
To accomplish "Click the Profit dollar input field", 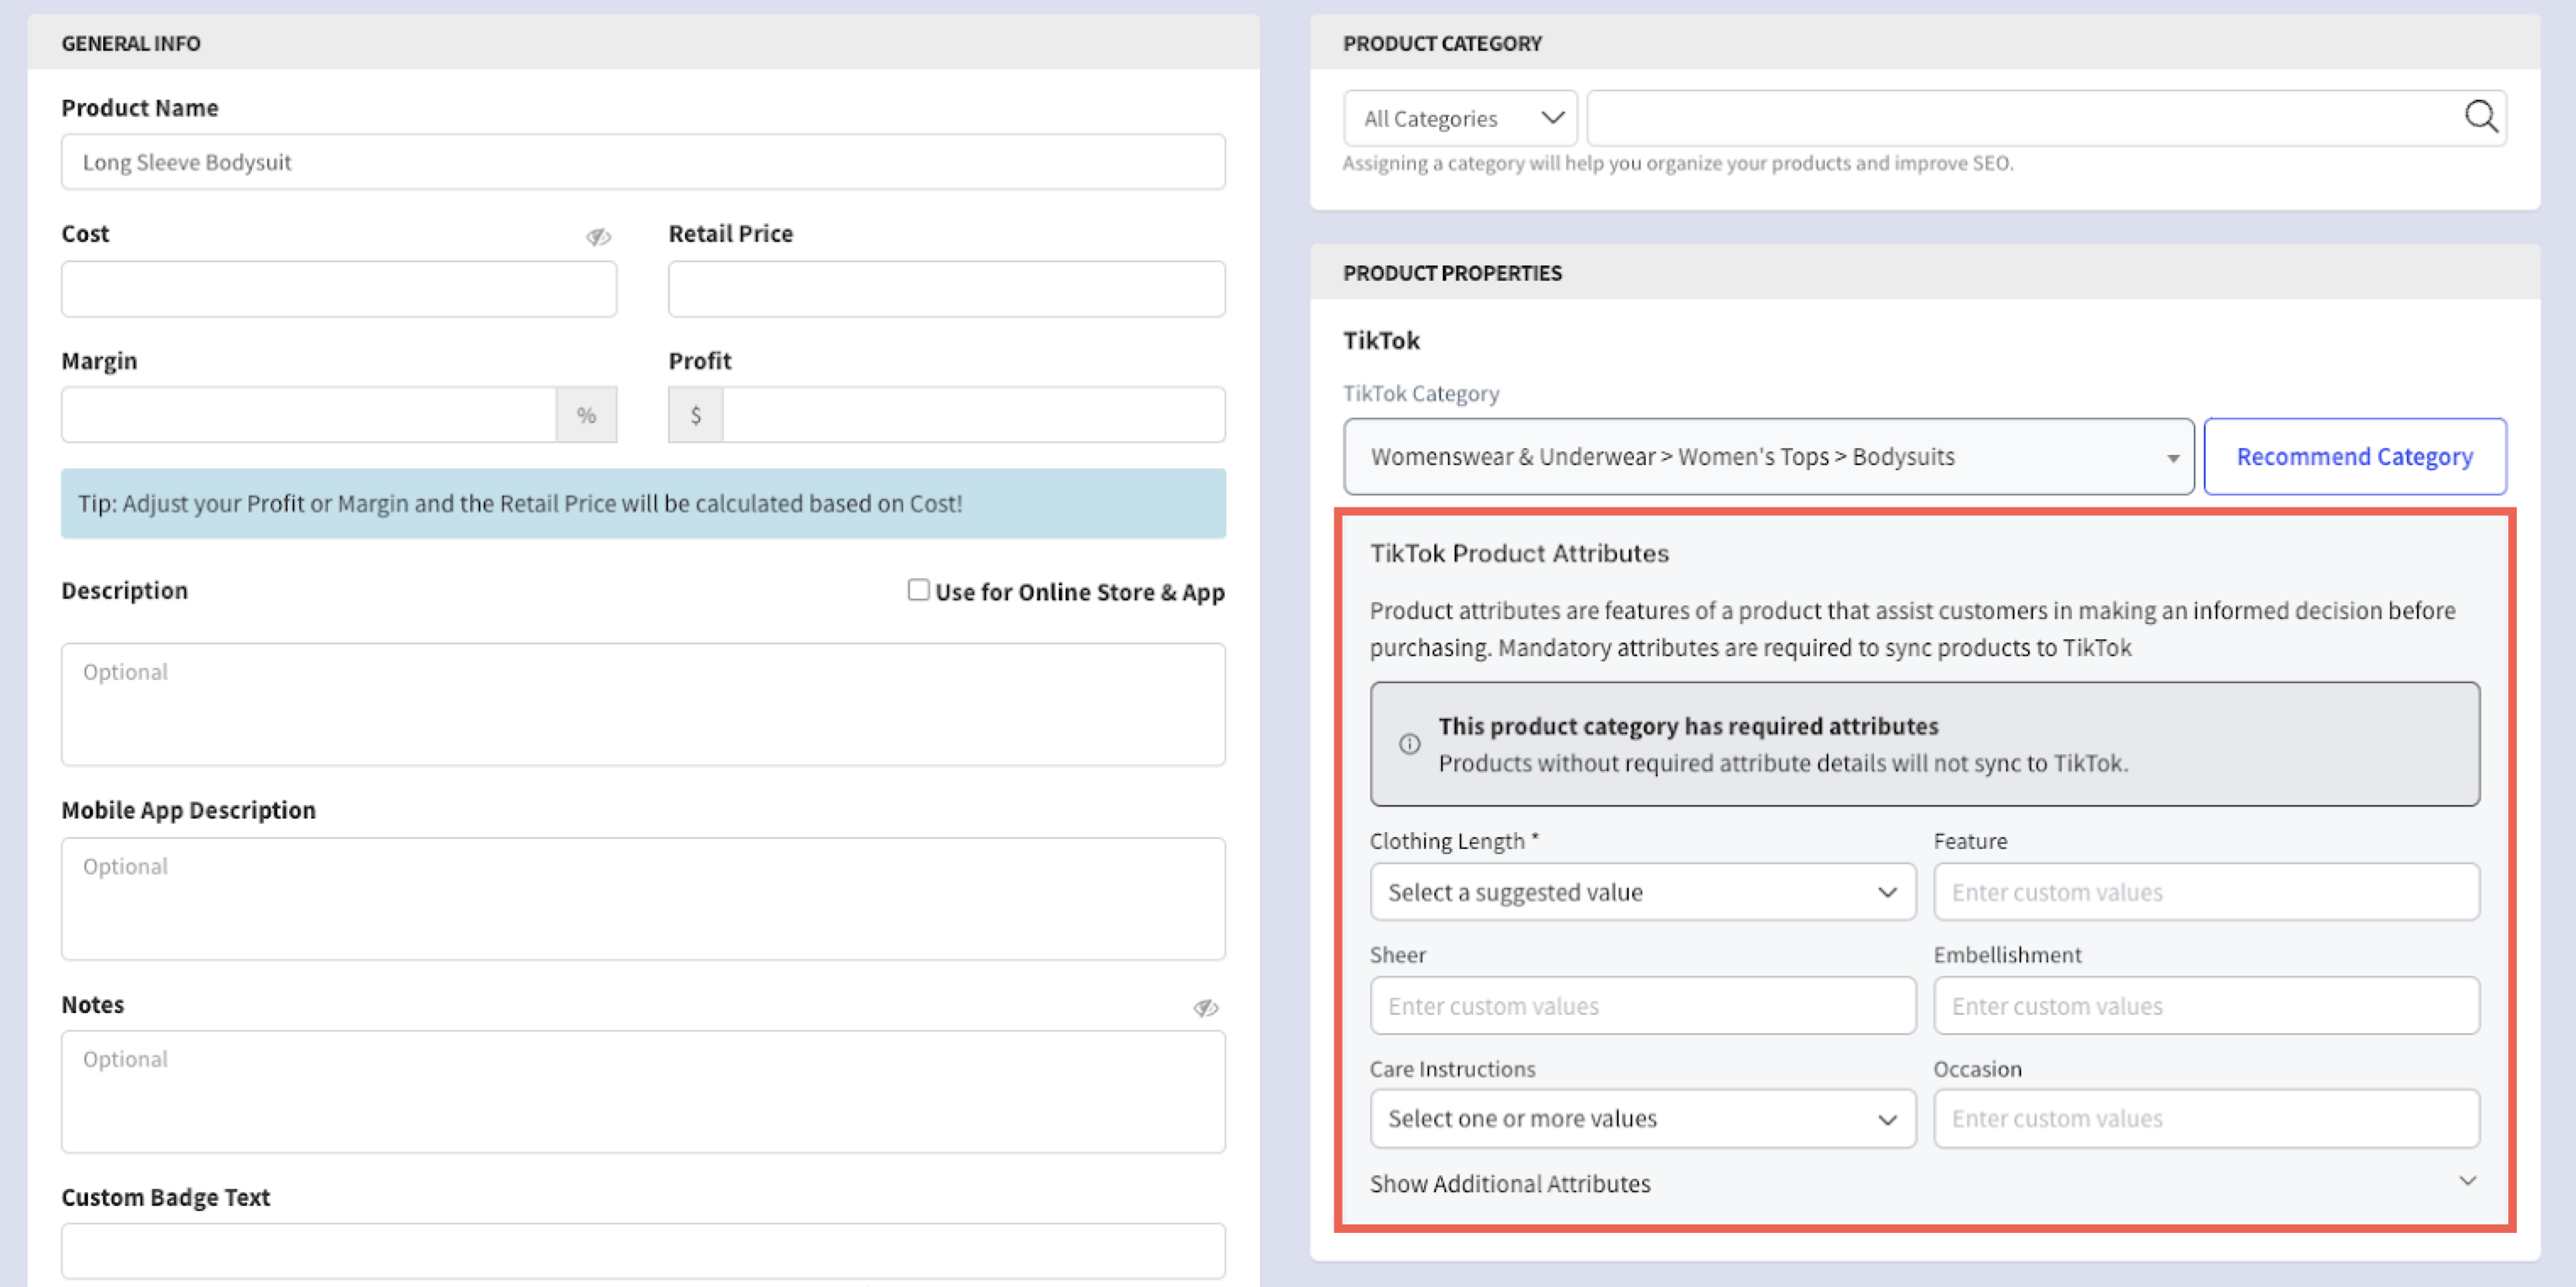I will pos(973,415).
